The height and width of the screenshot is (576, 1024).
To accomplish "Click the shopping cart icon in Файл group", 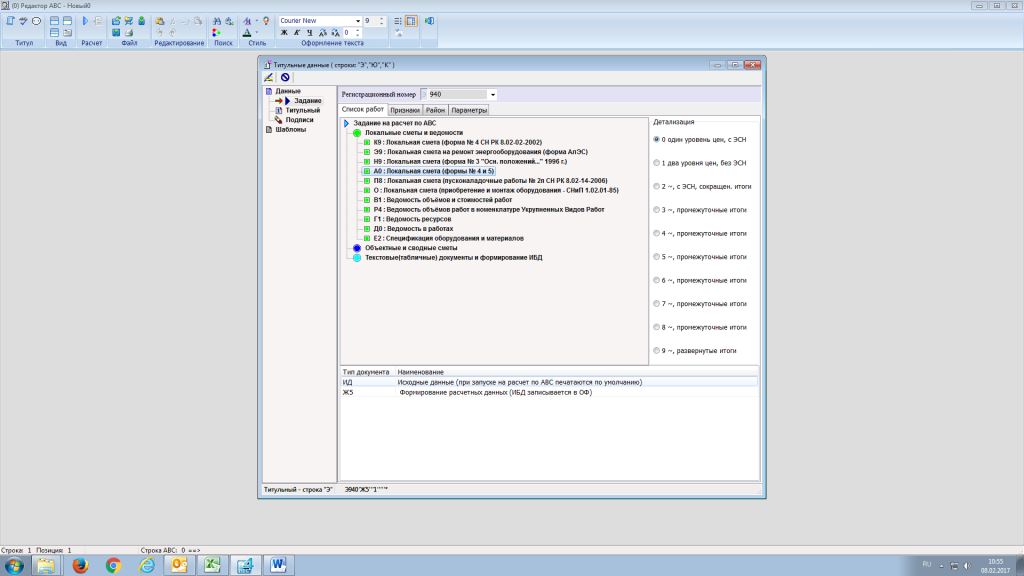I will pyautogui.click(x=129, y=21).
